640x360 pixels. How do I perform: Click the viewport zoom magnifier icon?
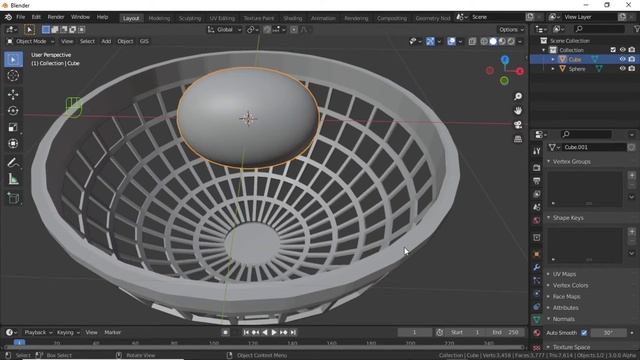click(x=518, y=96)
